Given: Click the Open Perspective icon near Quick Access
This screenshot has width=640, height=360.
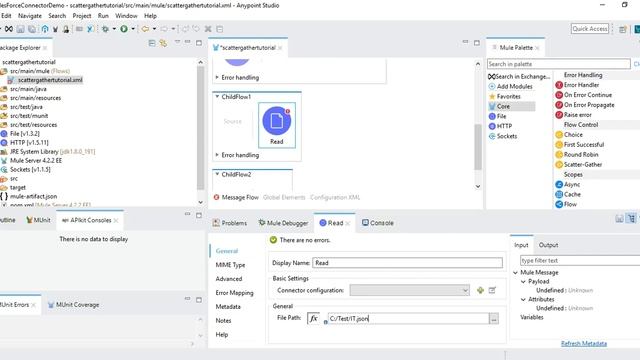Looking at the screenshot, I should tap(623, 29).
